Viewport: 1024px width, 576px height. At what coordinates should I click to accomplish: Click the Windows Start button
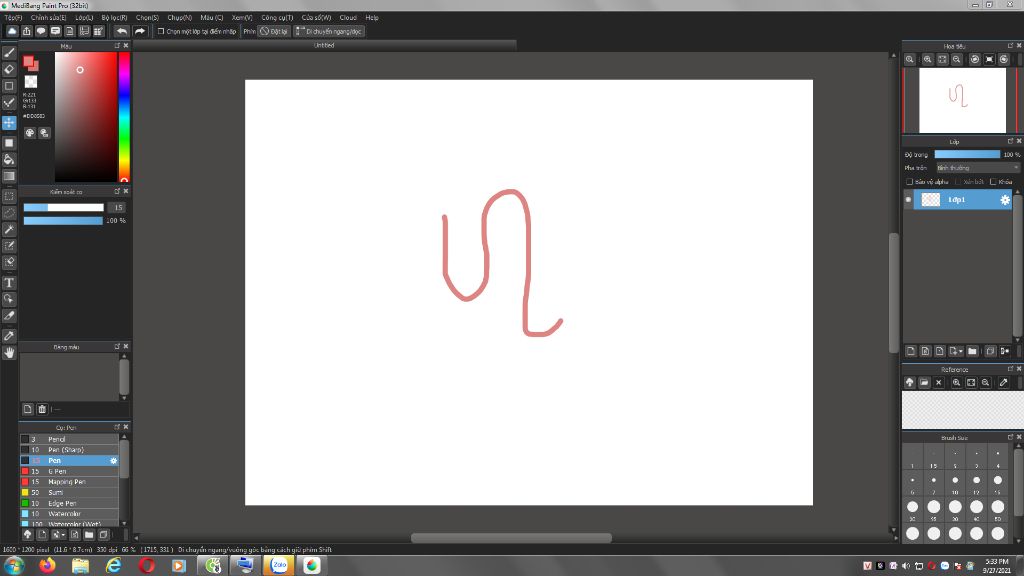(14, 566)
